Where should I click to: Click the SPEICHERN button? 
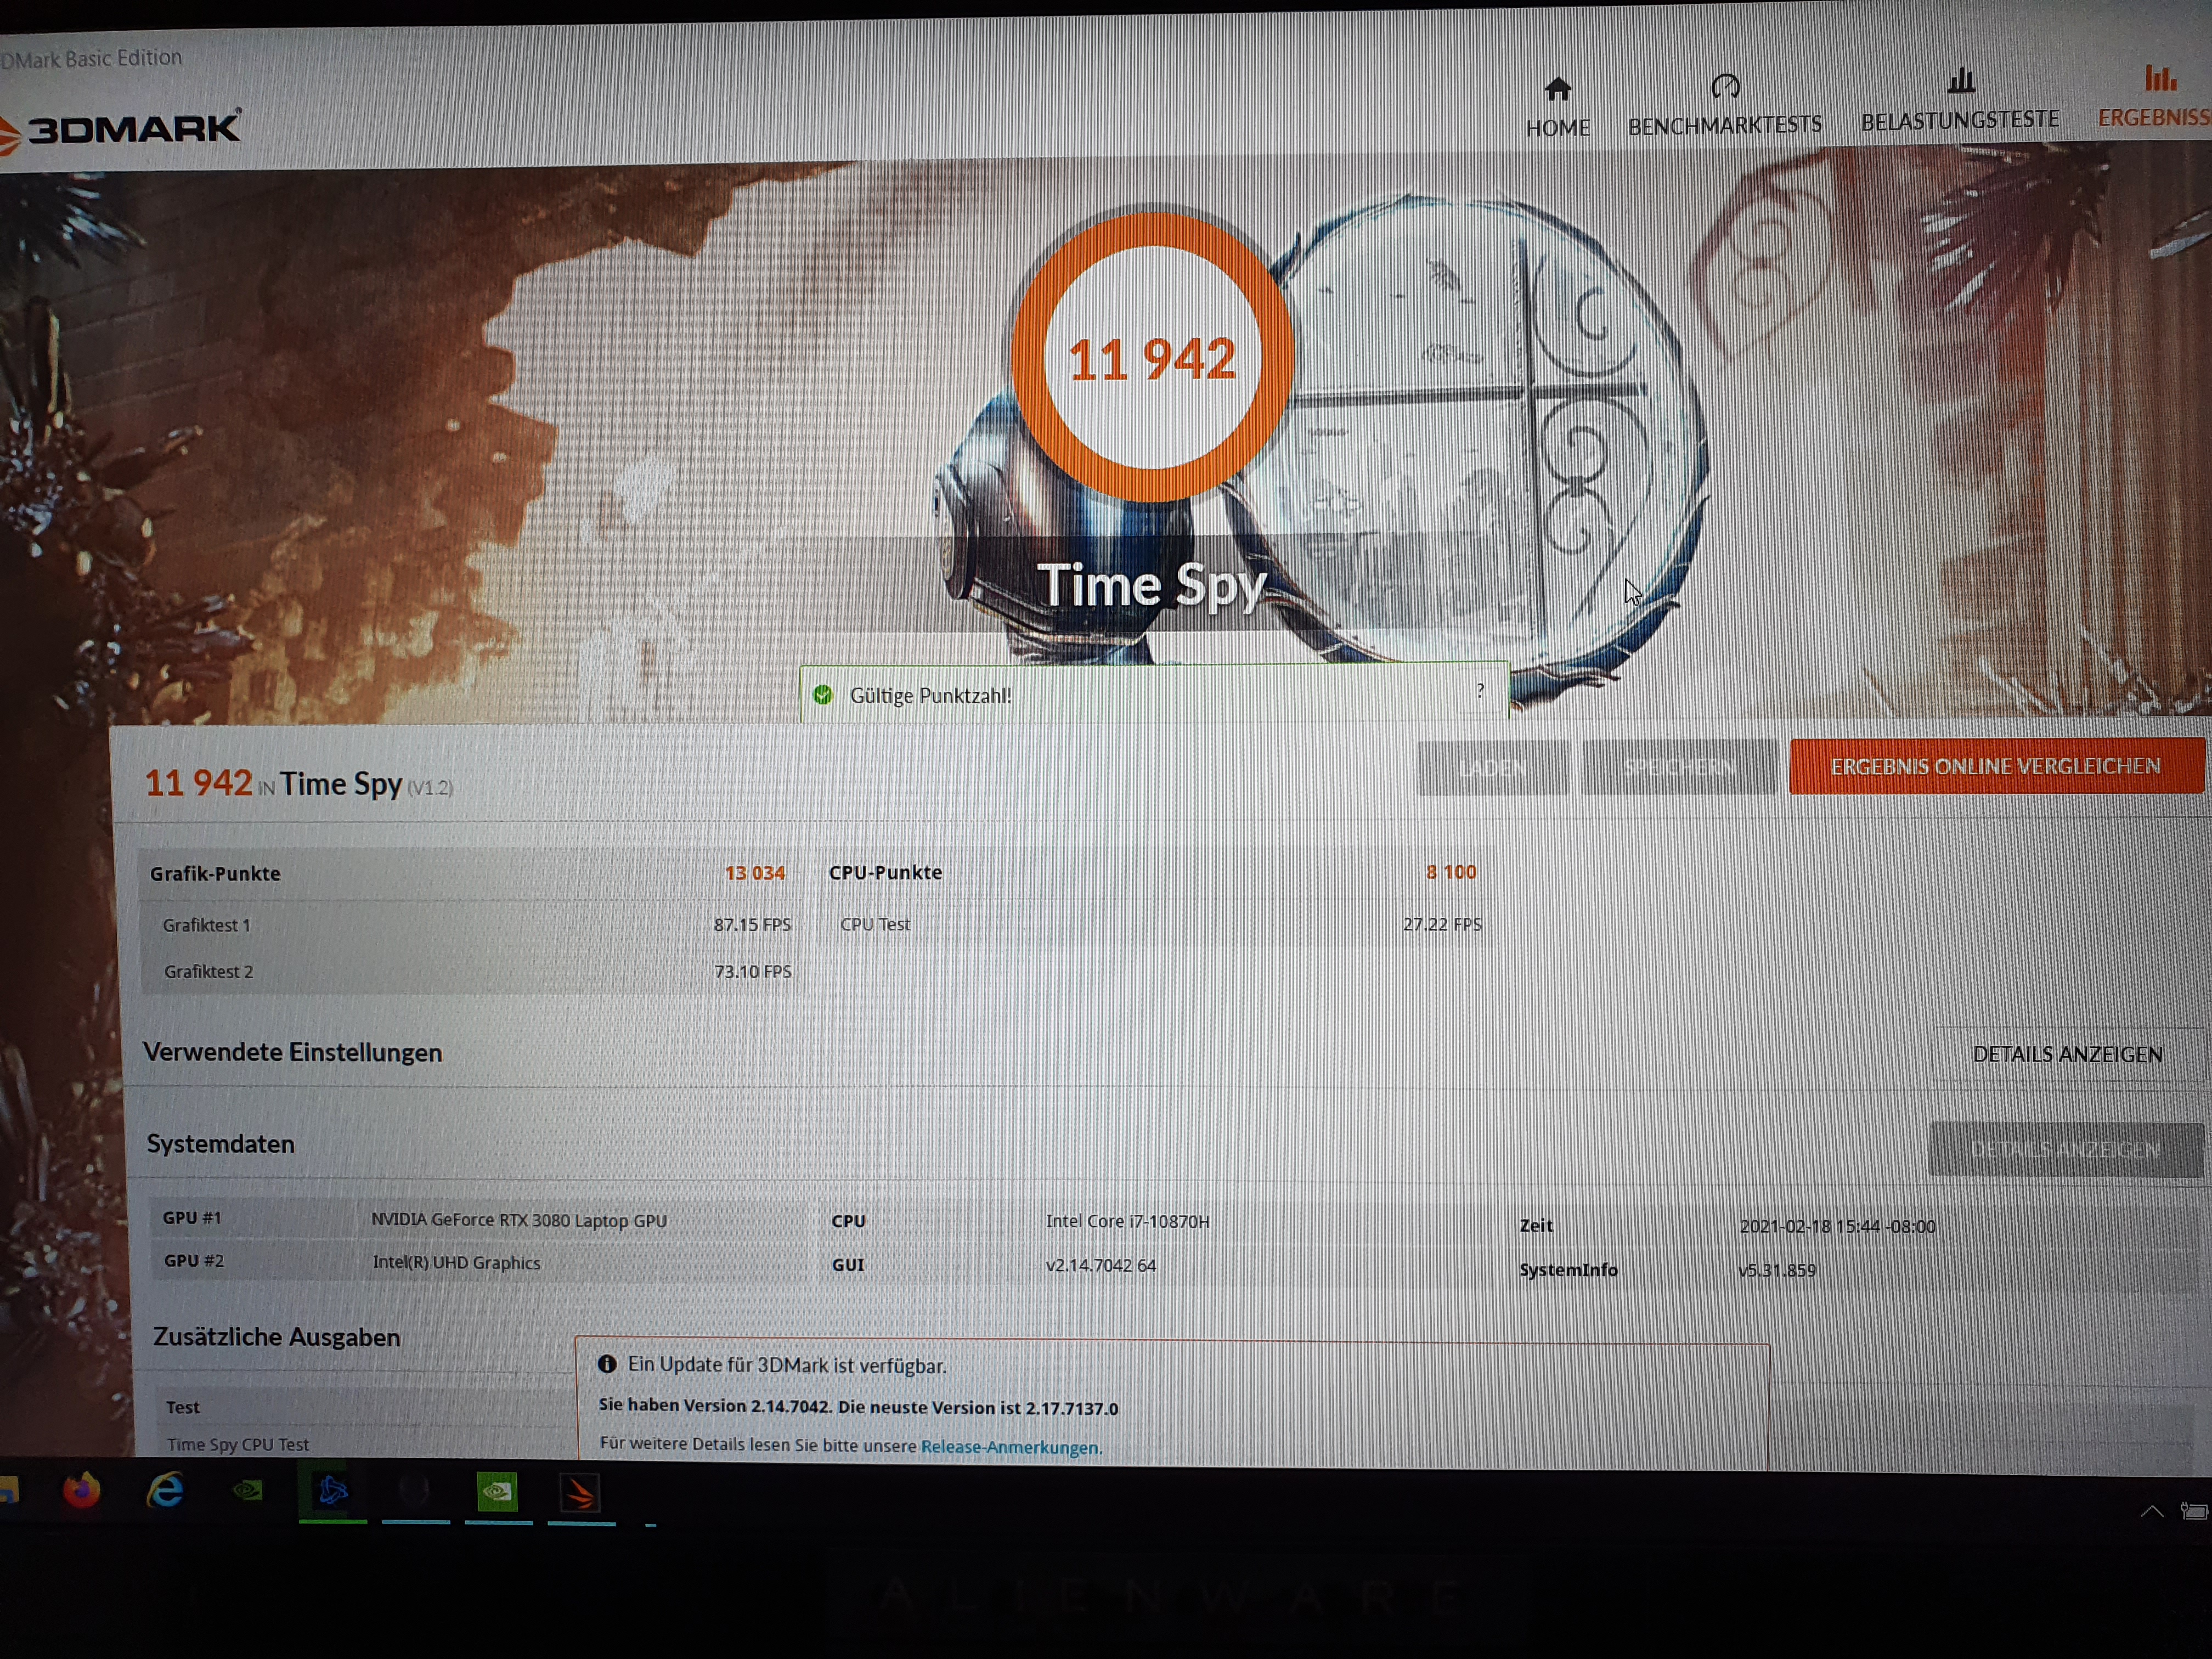(1679, 767)
